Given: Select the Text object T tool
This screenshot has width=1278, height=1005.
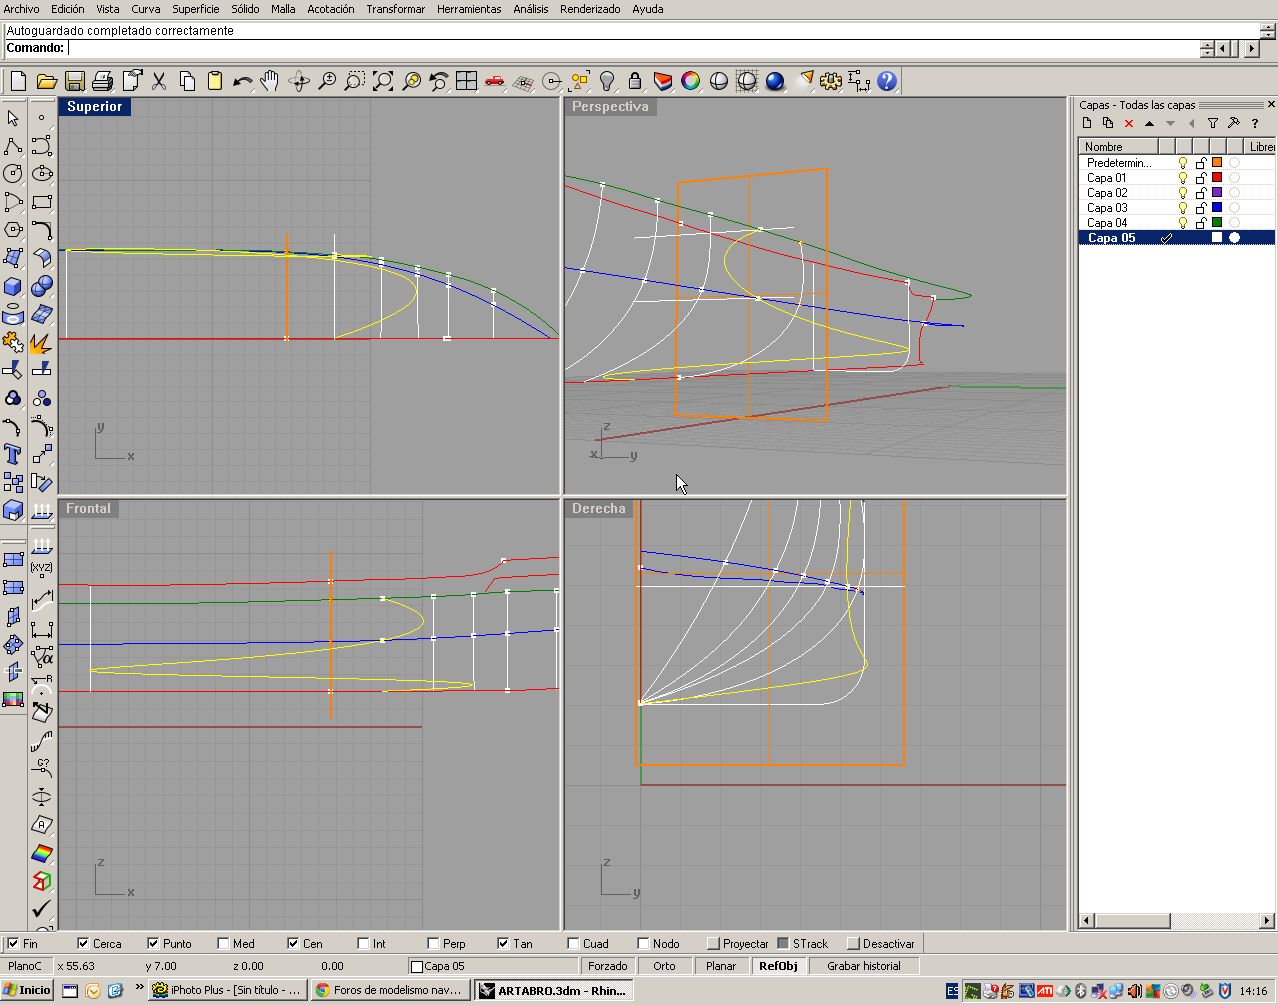Looking at the screenshot, I should 13,454.
